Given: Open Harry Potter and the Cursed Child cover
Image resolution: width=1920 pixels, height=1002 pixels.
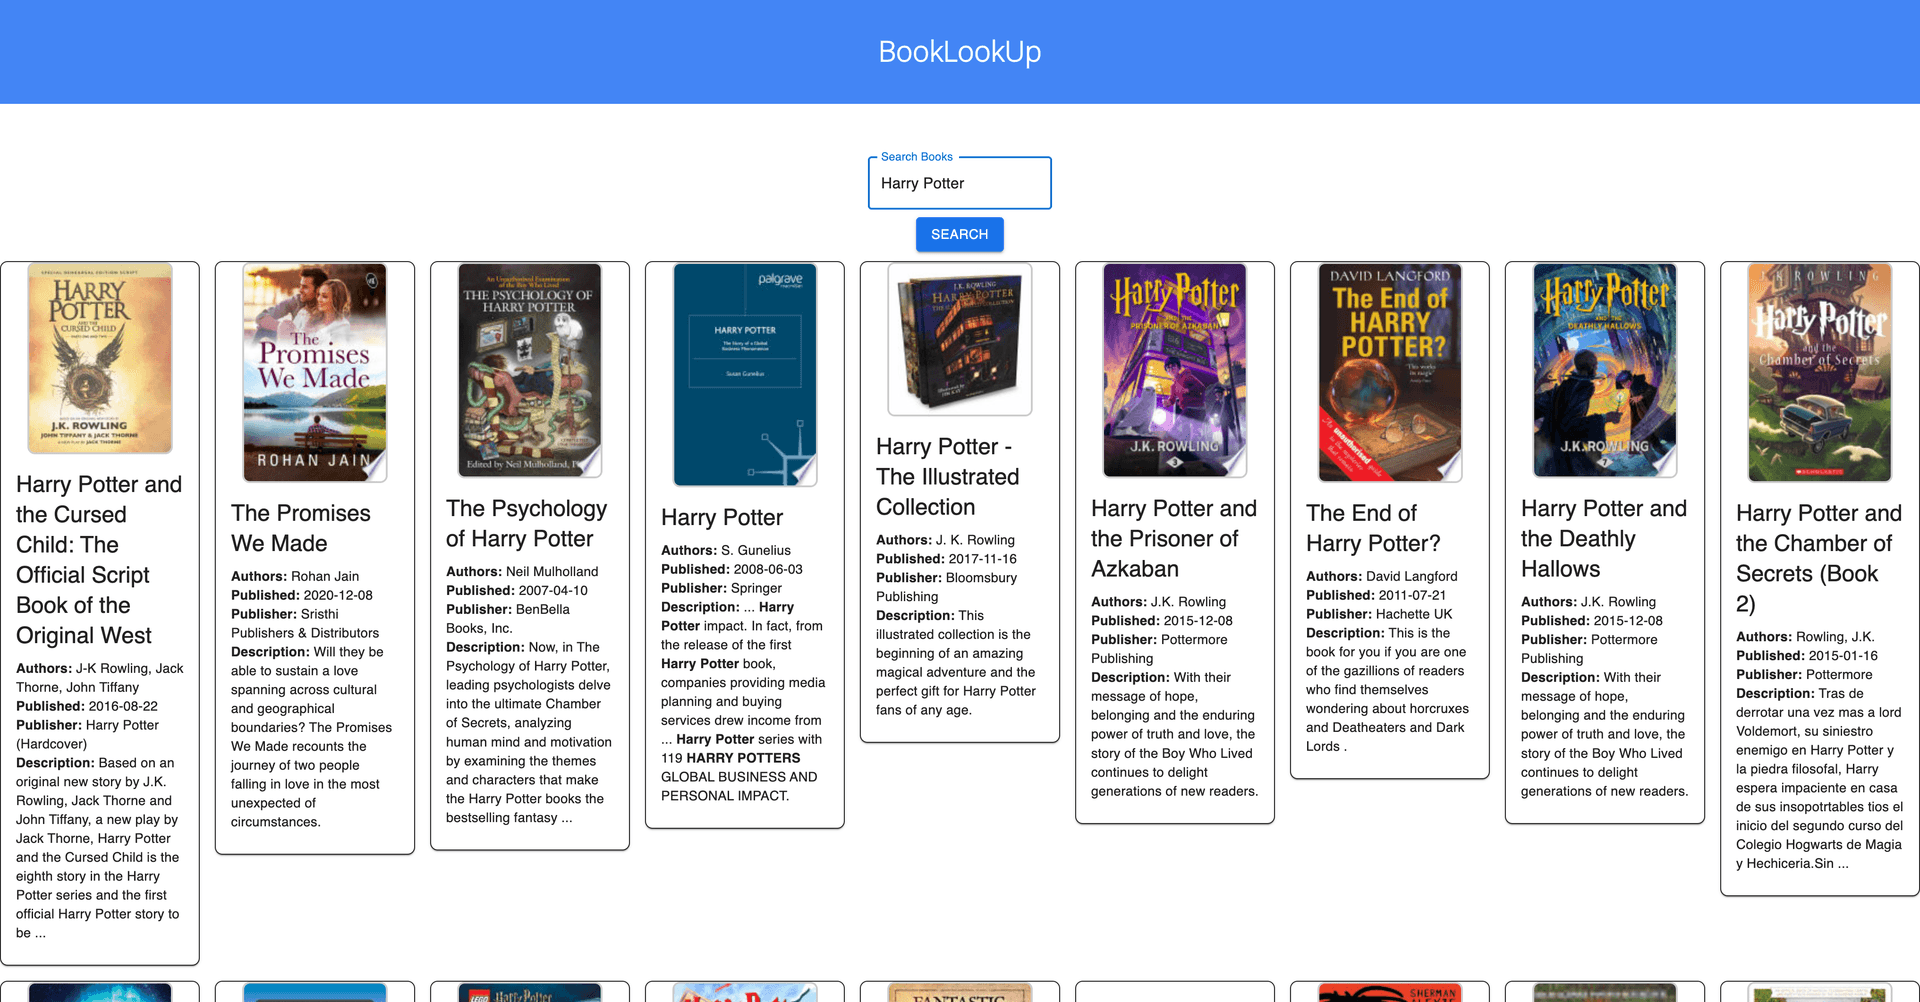Looking at the screenshot, I should click(100, 358).
